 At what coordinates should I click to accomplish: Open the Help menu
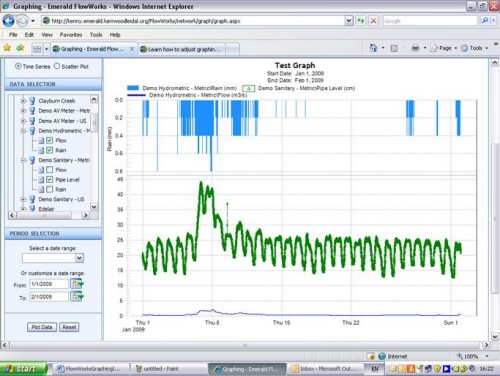click(x=115, y=35)
